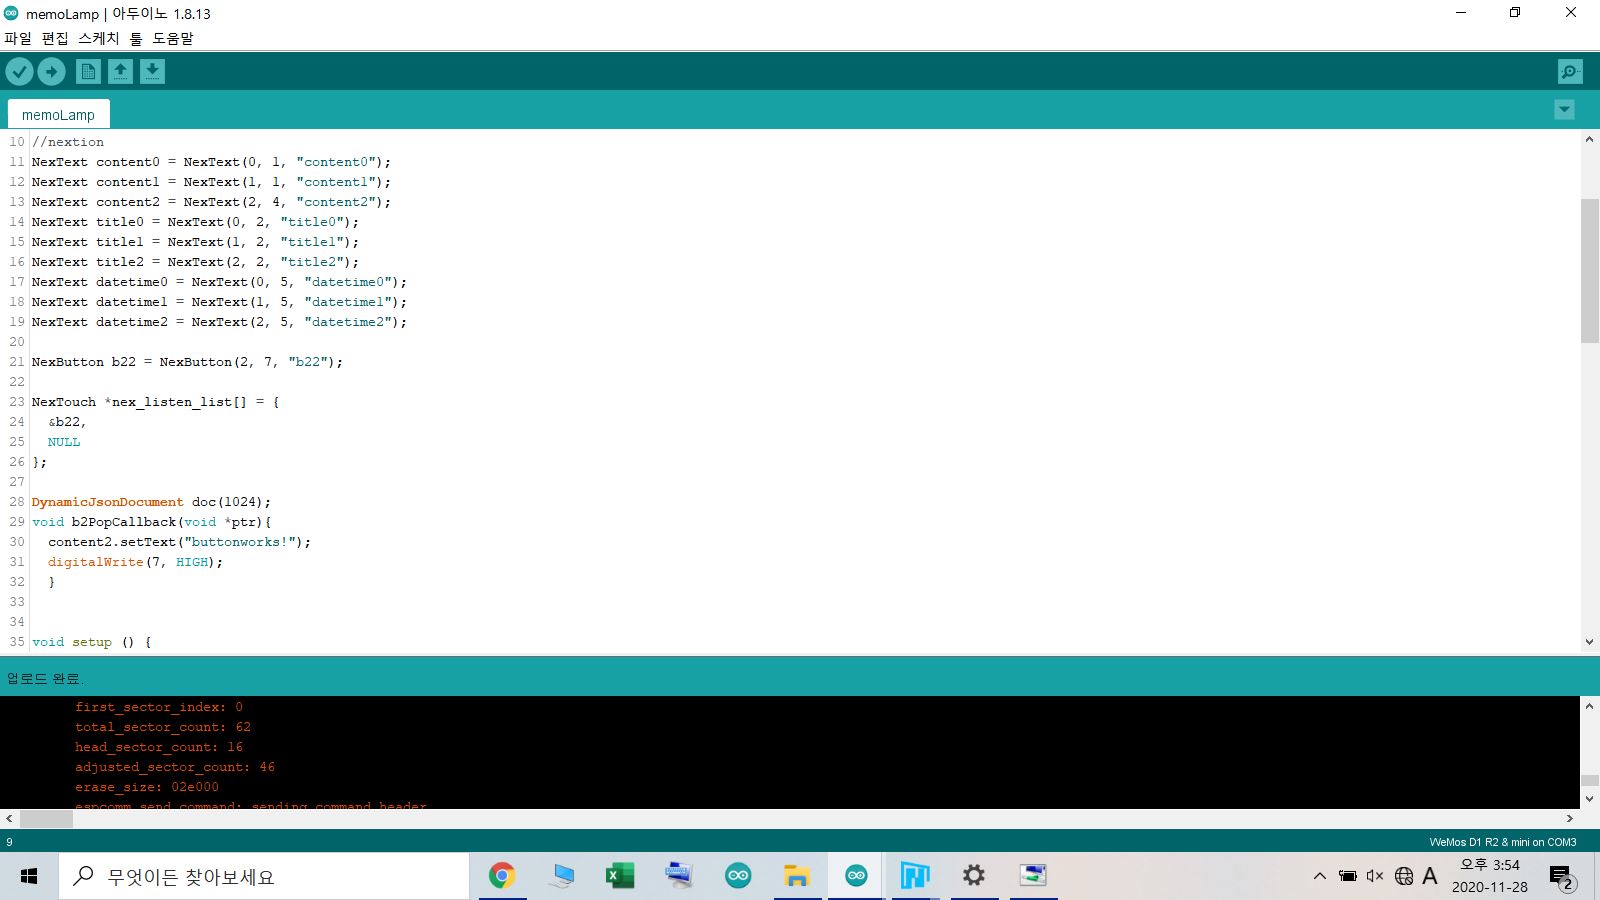
Task: Open the notification center icon
Action: 1562,878
